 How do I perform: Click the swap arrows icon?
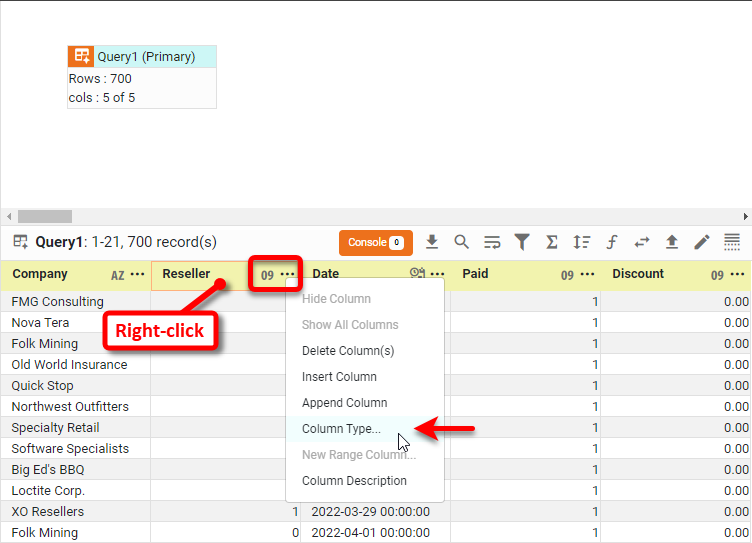point(642,242)
